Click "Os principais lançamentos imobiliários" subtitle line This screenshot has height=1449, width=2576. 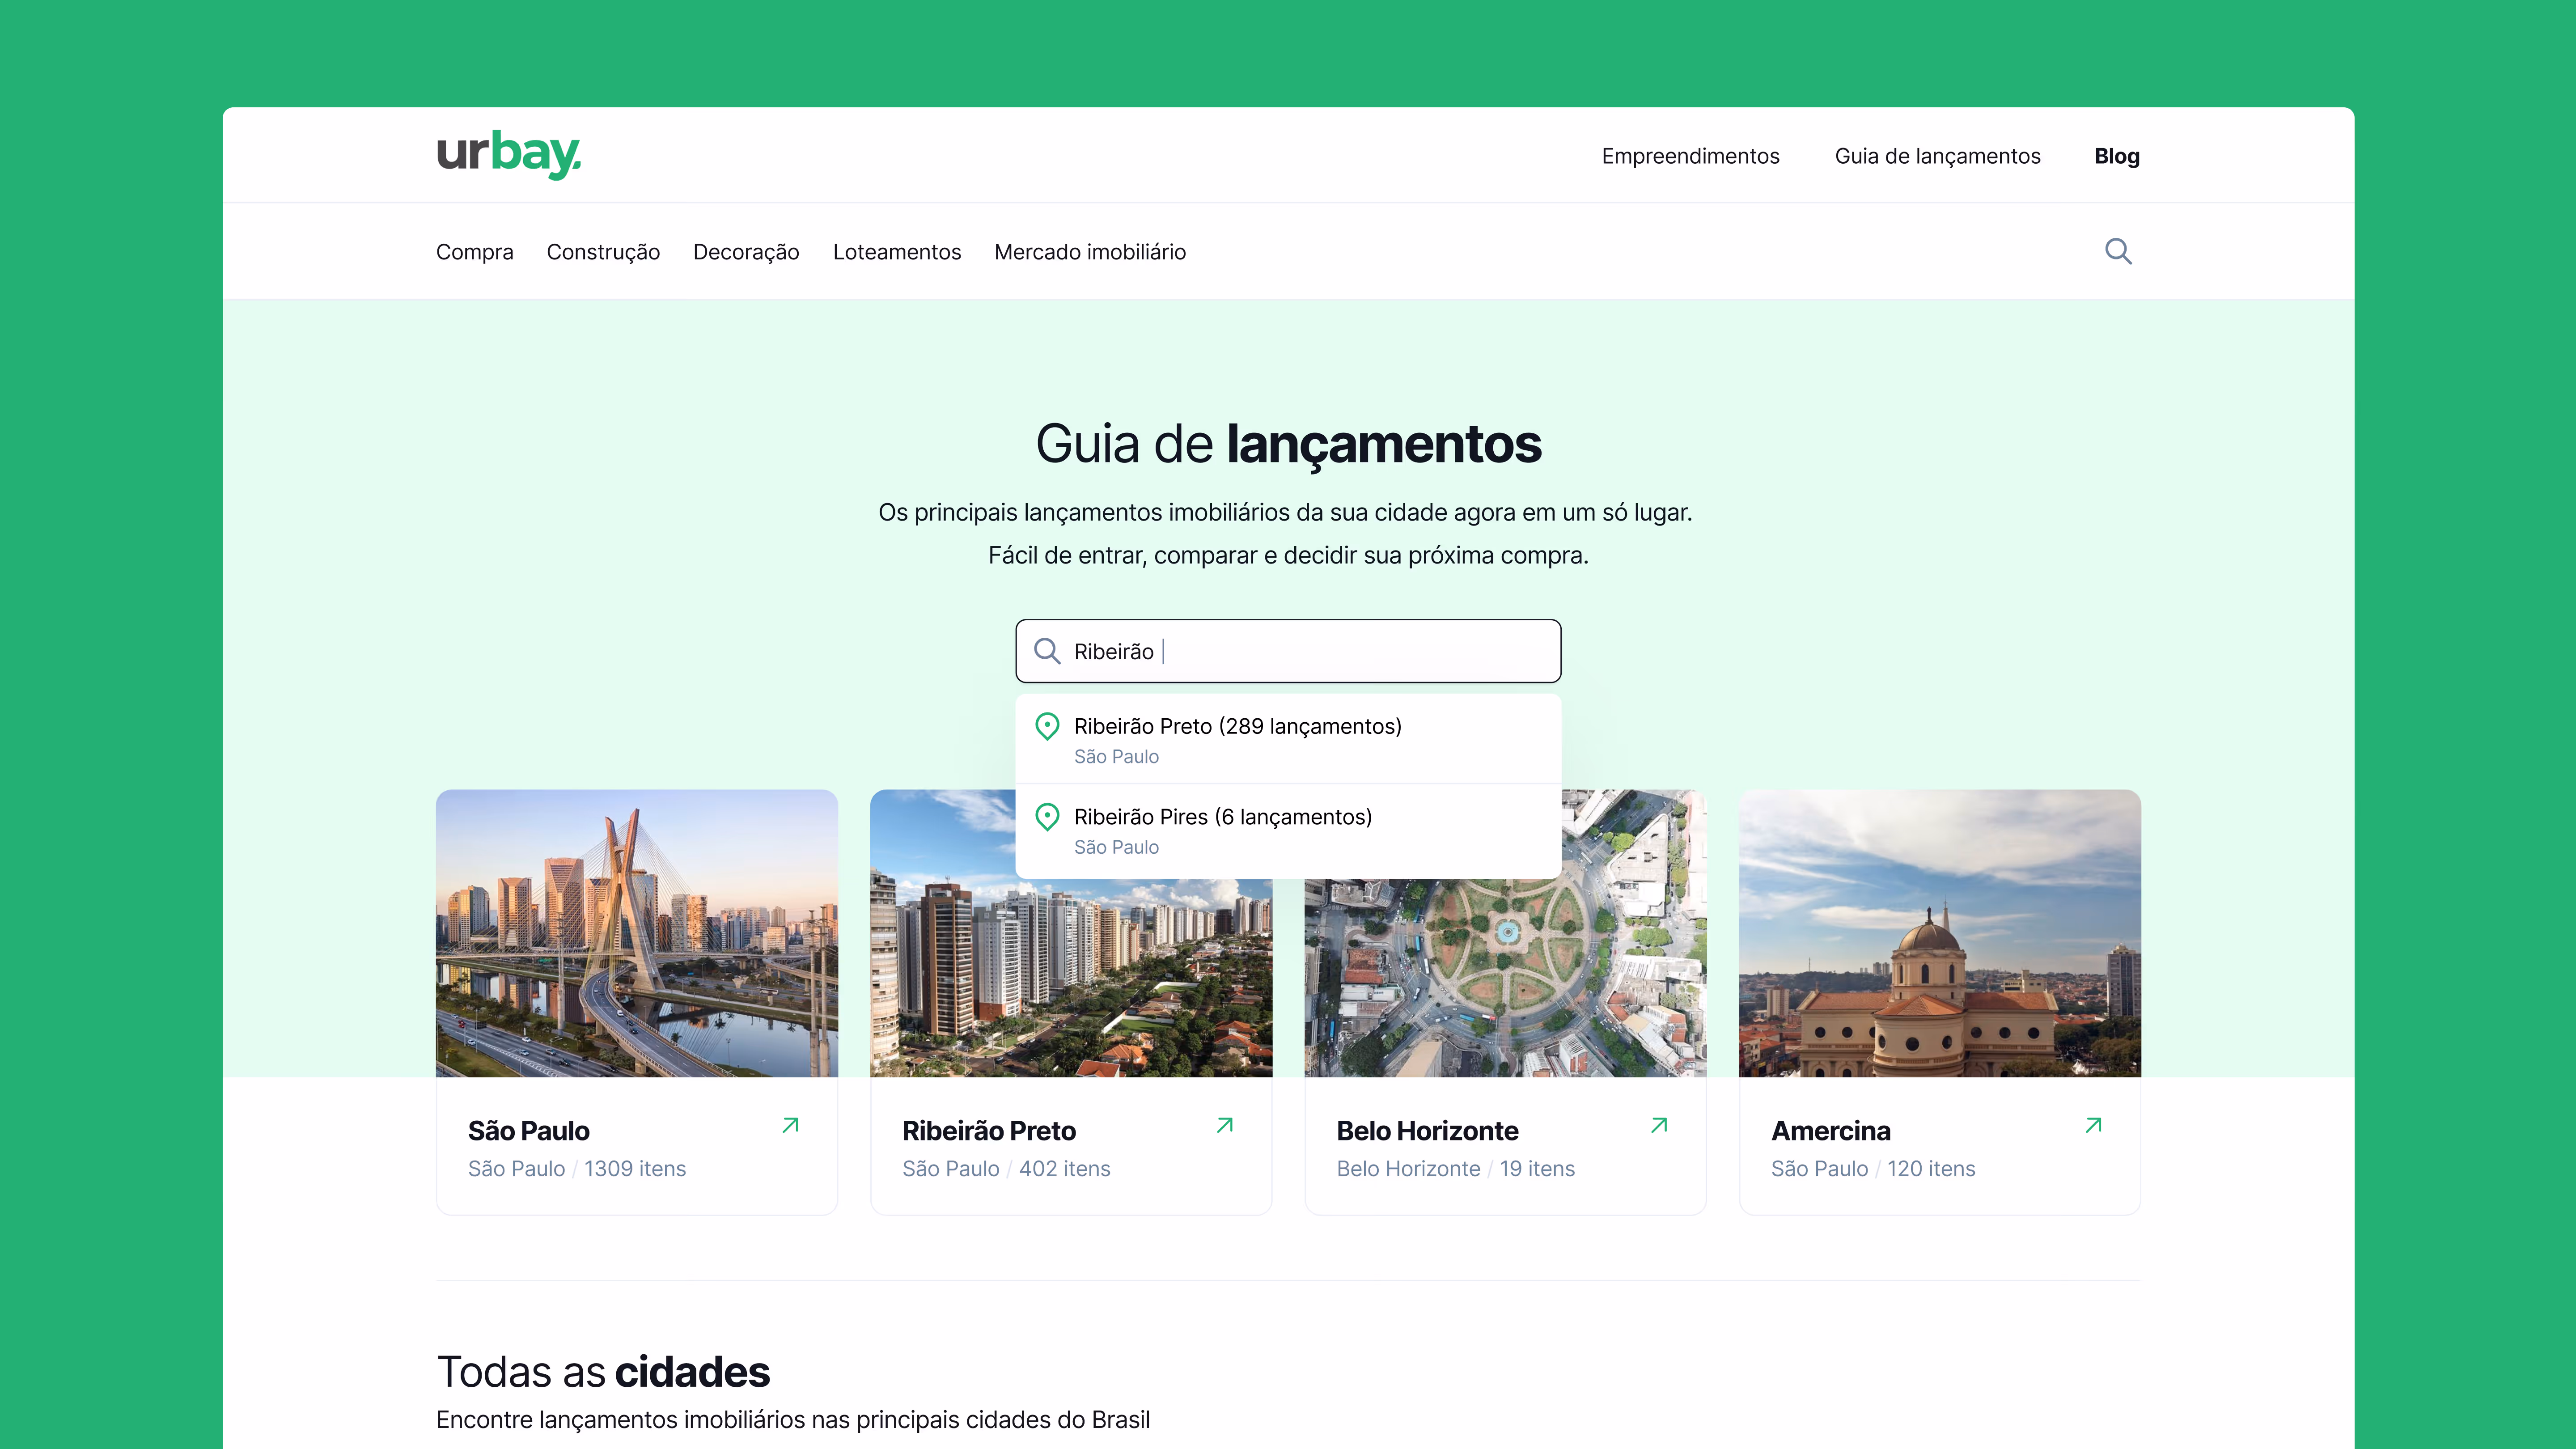click(1285, 512)
